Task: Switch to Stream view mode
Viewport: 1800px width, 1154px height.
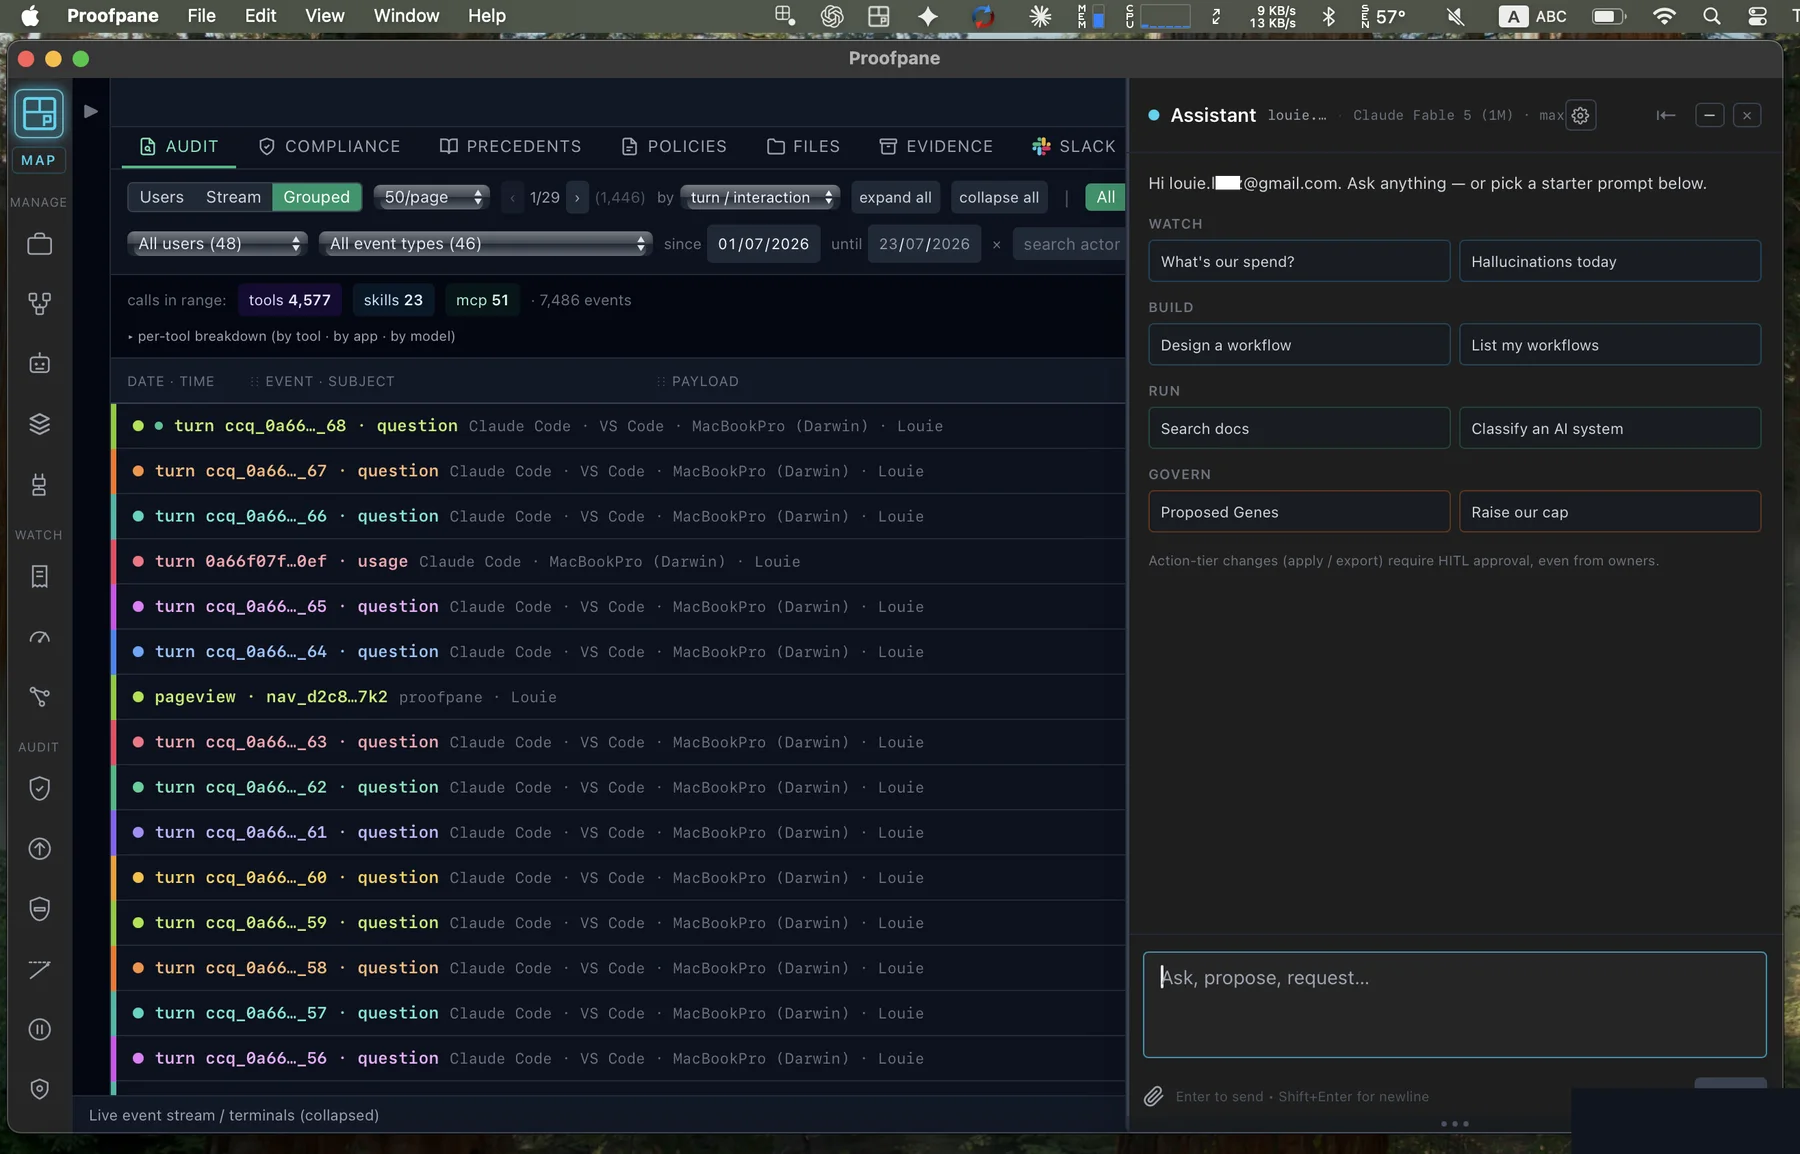Action: pyautogui.click(x=233, y=197)
